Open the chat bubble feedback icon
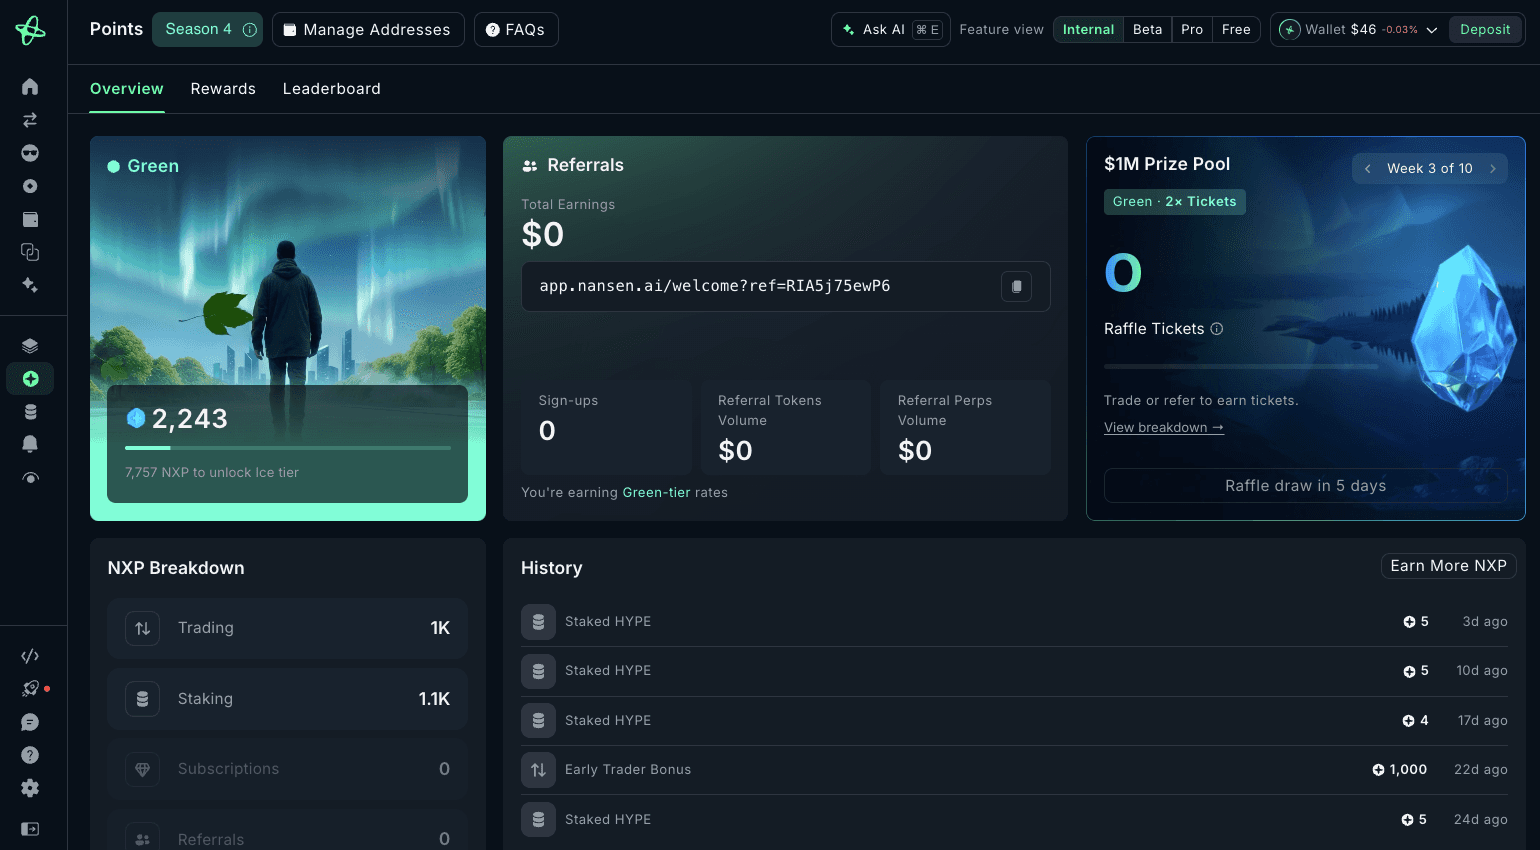The height and width of the screenshot is (850, 1540). click(x=30, y=722)
